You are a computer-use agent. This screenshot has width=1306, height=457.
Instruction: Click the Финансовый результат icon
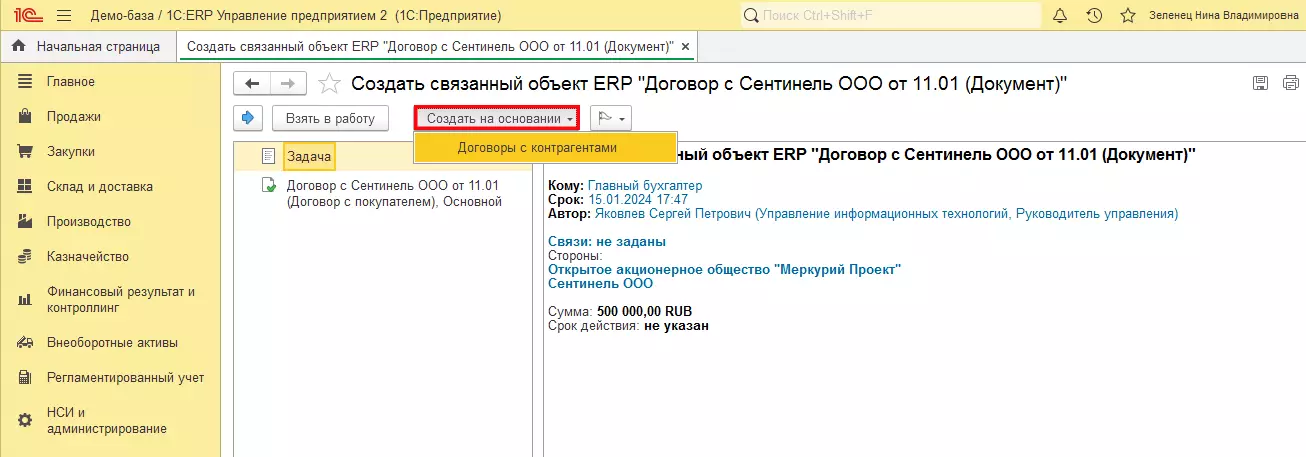coord(25,299)
